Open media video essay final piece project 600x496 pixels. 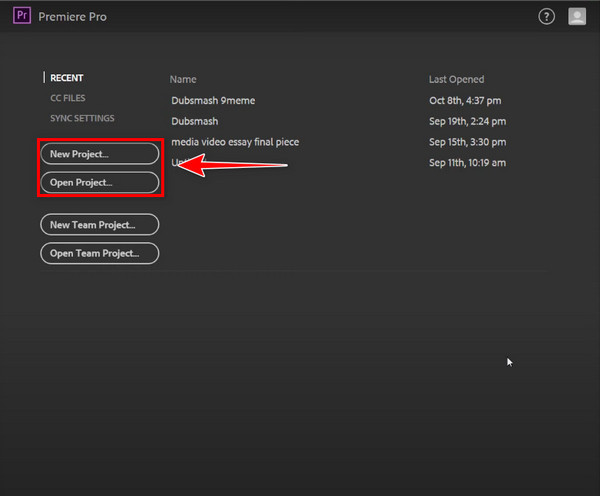coord(235,142)
